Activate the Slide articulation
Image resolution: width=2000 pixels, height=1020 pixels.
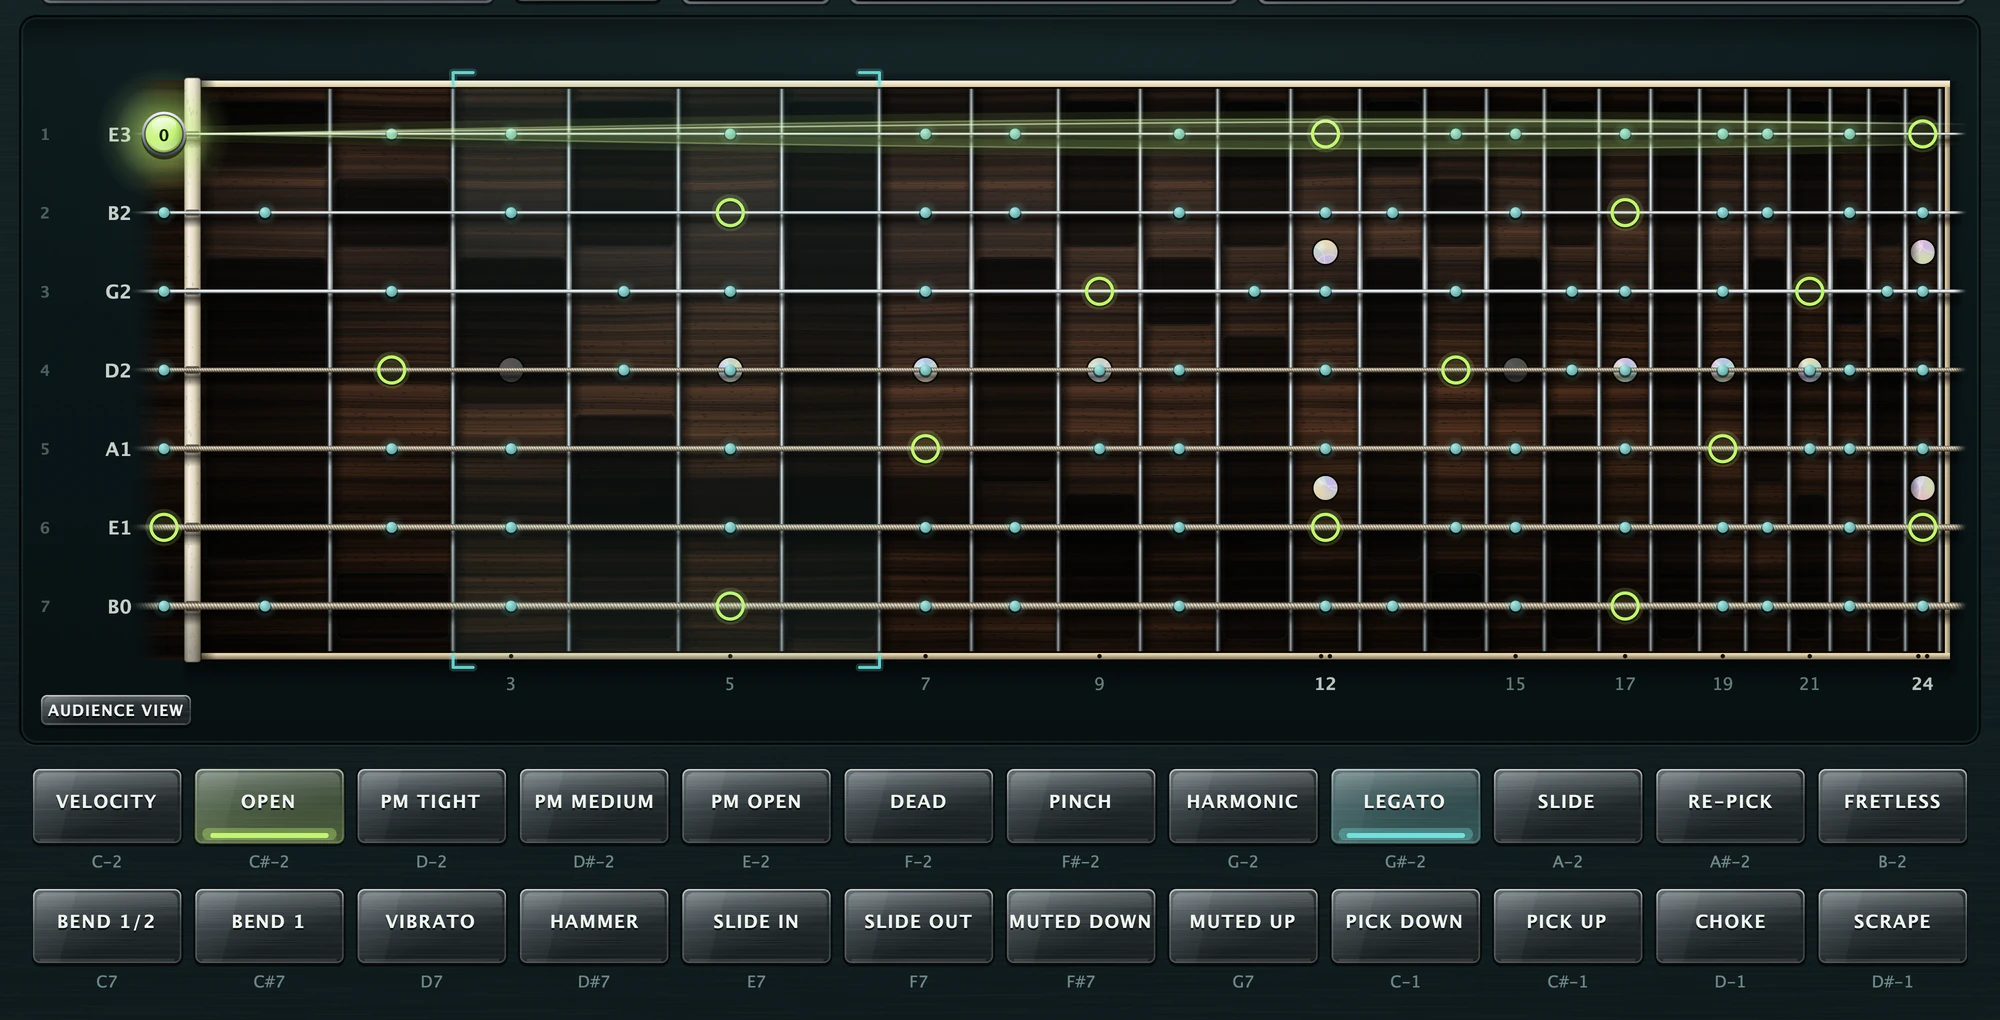tap(1567, 806)
